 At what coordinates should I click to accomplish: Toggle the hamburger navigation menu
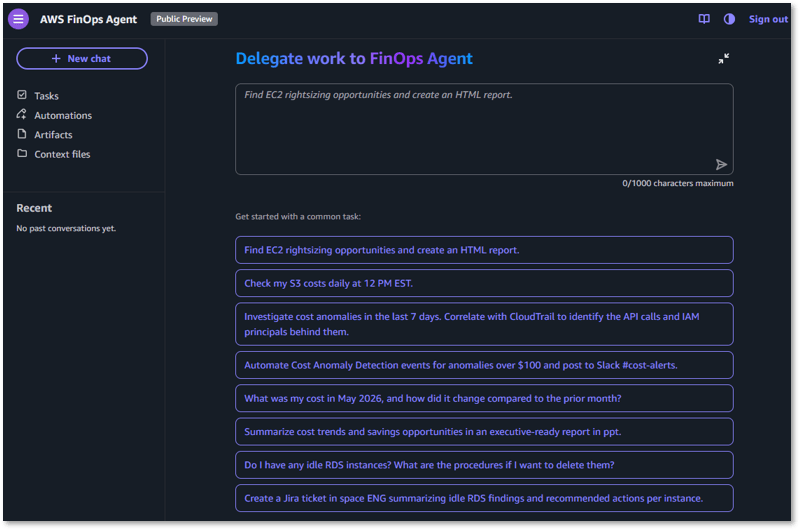[x=18, y=19]
